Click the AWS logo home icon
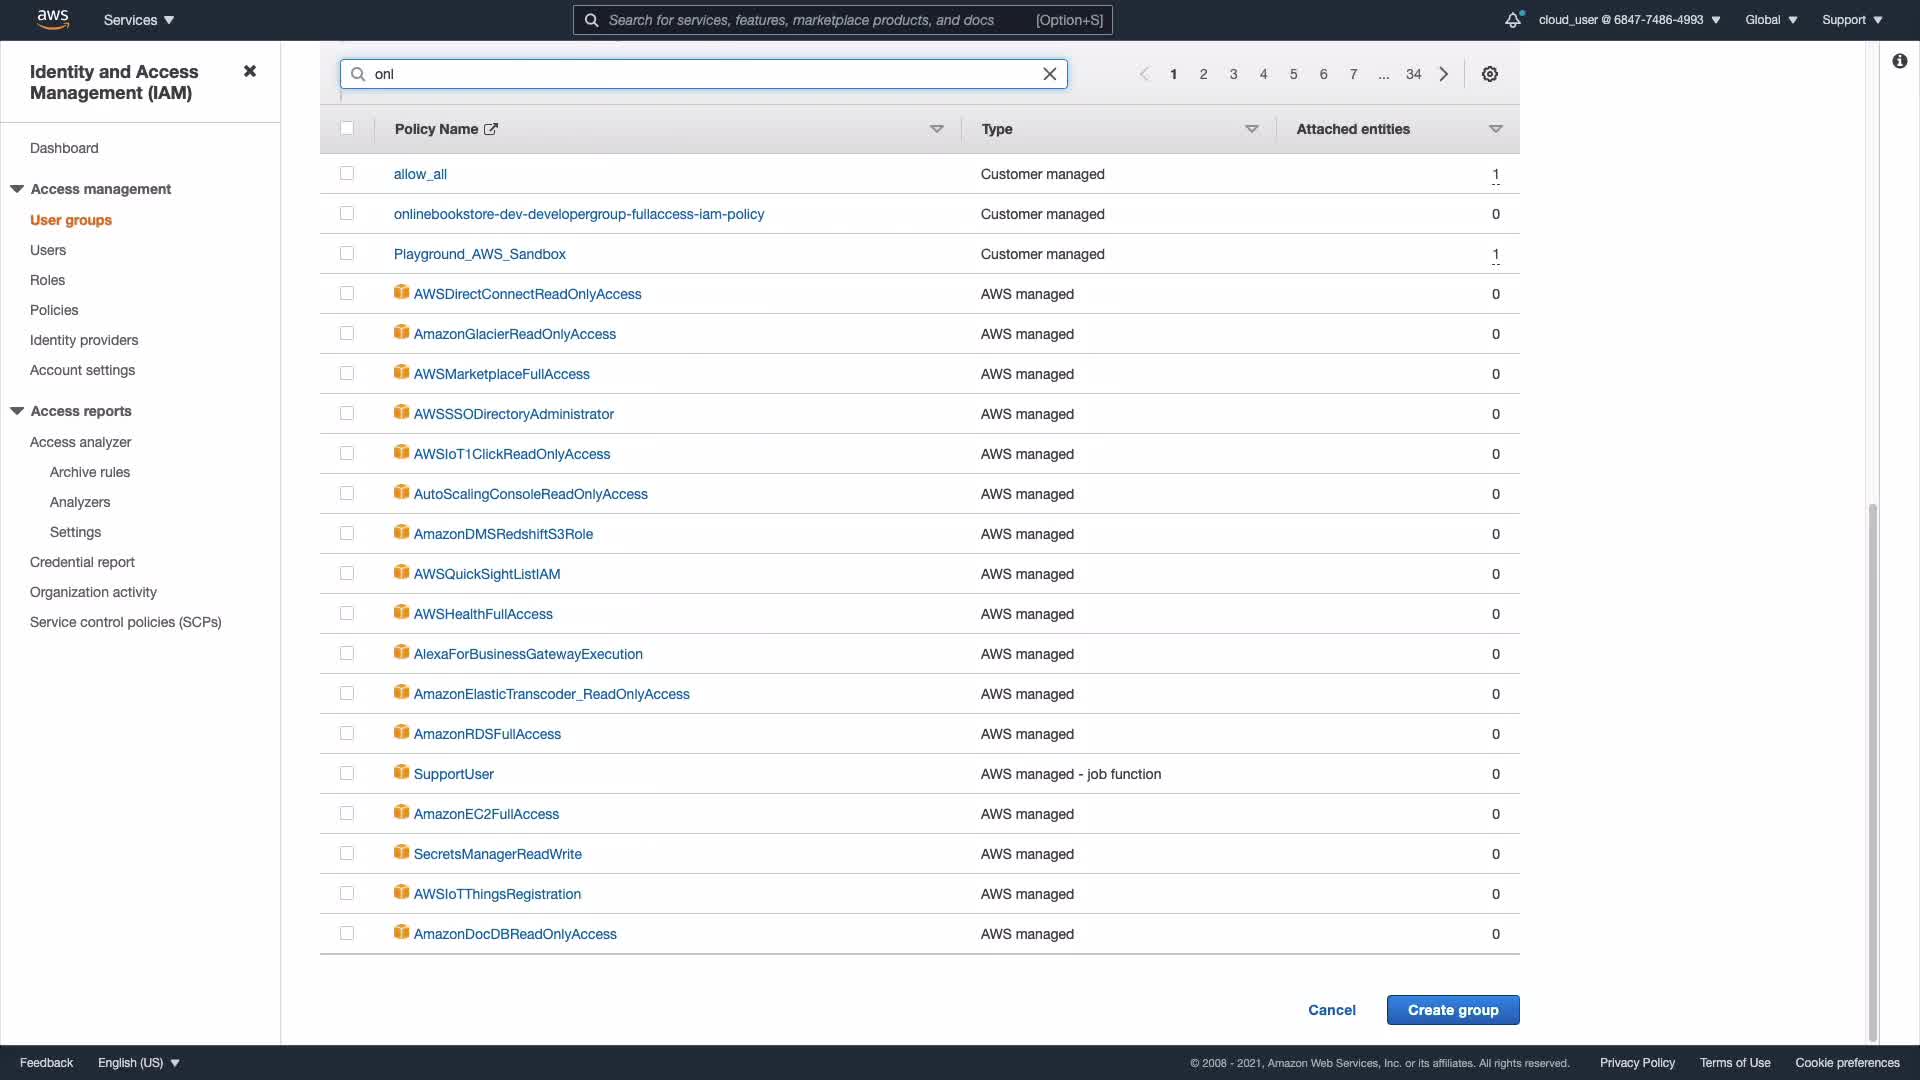This screenshot has width=1920, height=1080. point(52,19)
